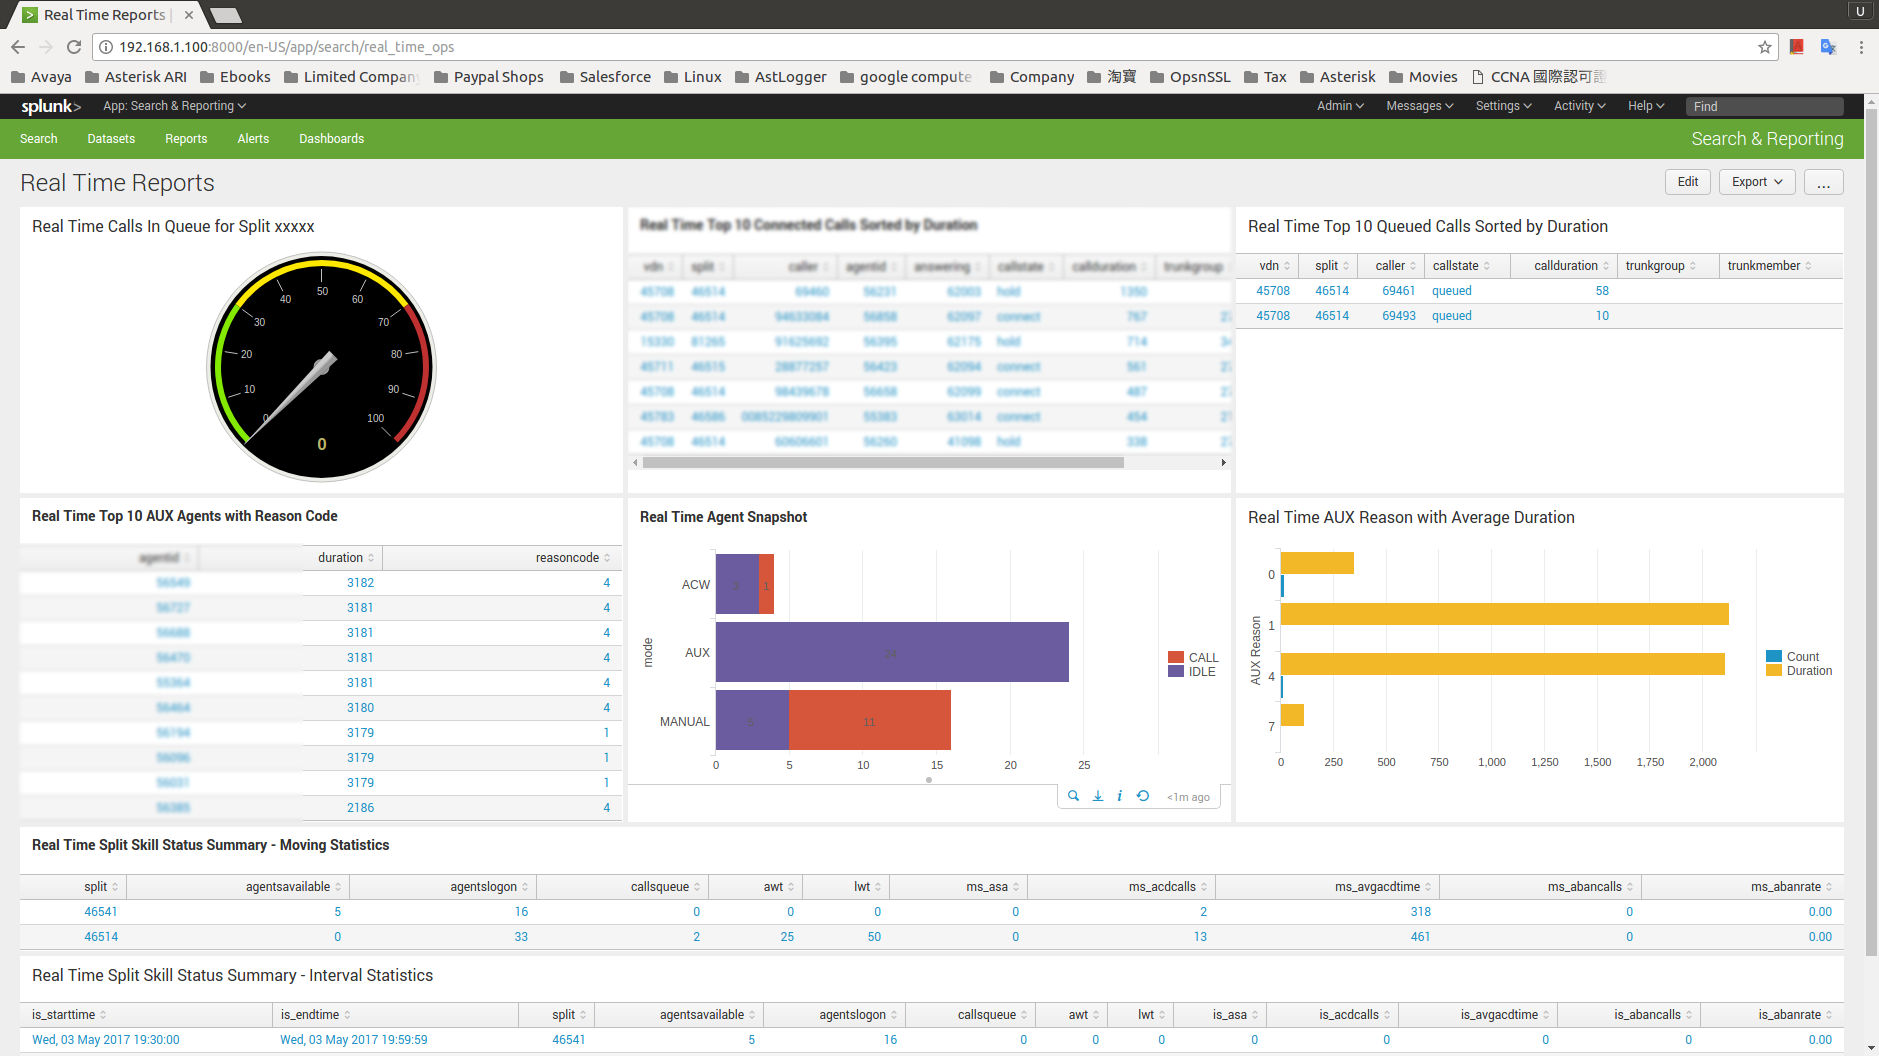Viewport: 1879px width, 1056px height.
Task: Open split 46541 link in Moving Statistics
Action: pos(101,912)
